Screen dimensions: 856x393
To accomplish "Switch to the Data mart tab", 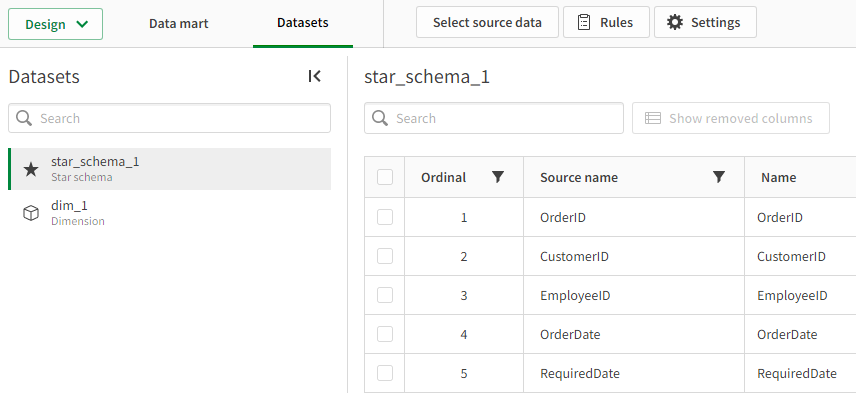I will pos(179,23).
